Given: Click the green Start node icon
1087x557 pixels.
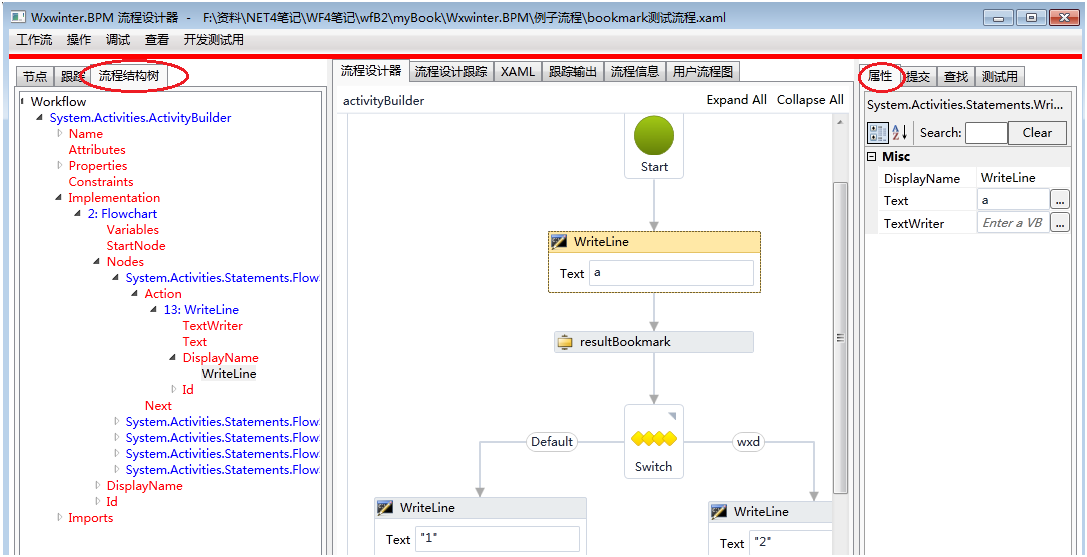Looking at the screenshot, I should pyautogui.click(x=654, y=135).
